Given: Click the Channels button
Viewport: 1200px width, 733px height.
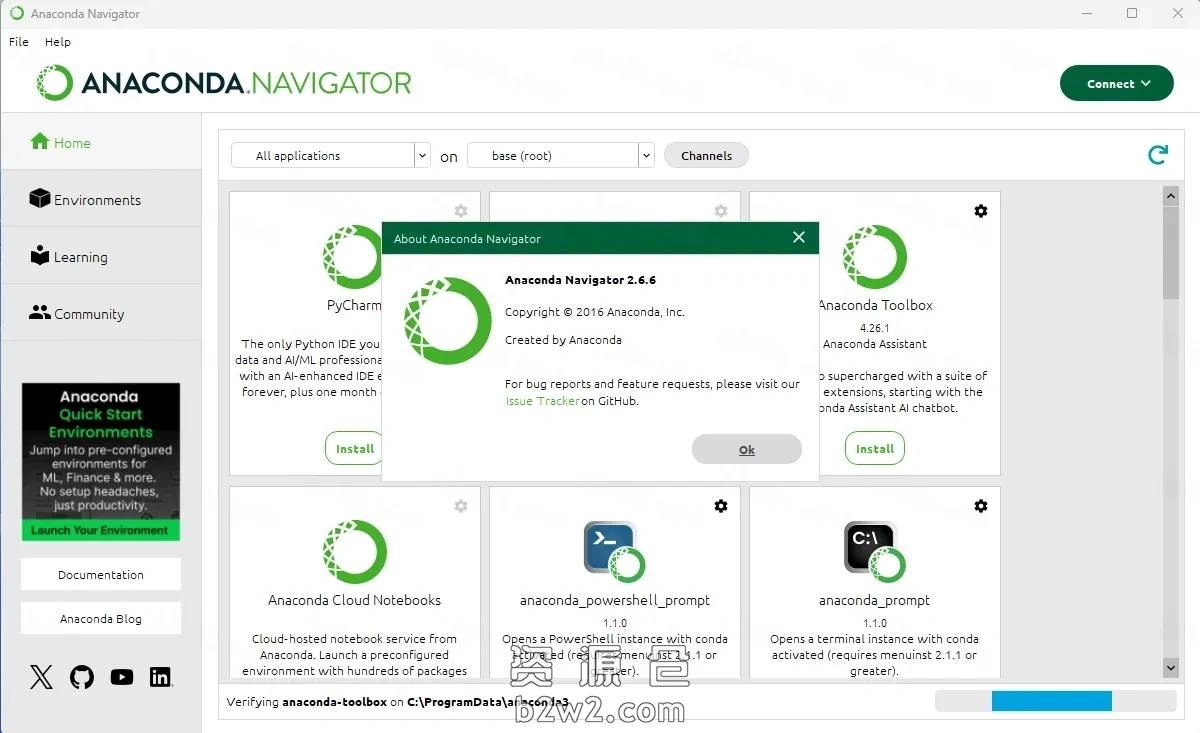Looking at the screenshot, I should pyautogui.click(x=706, y=156).
